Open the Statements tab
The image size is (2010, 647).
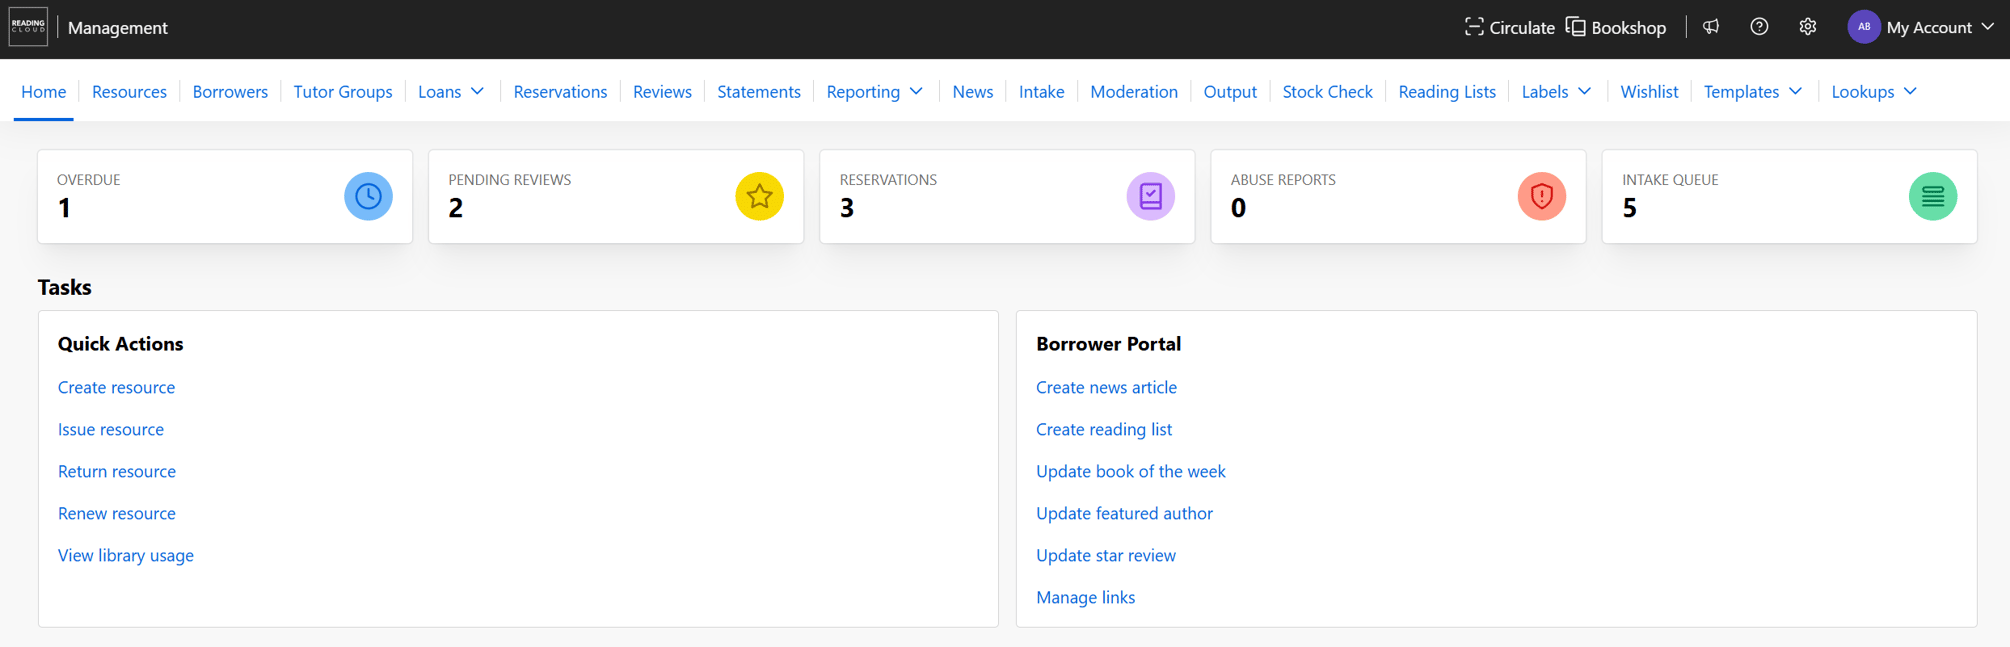759,91
